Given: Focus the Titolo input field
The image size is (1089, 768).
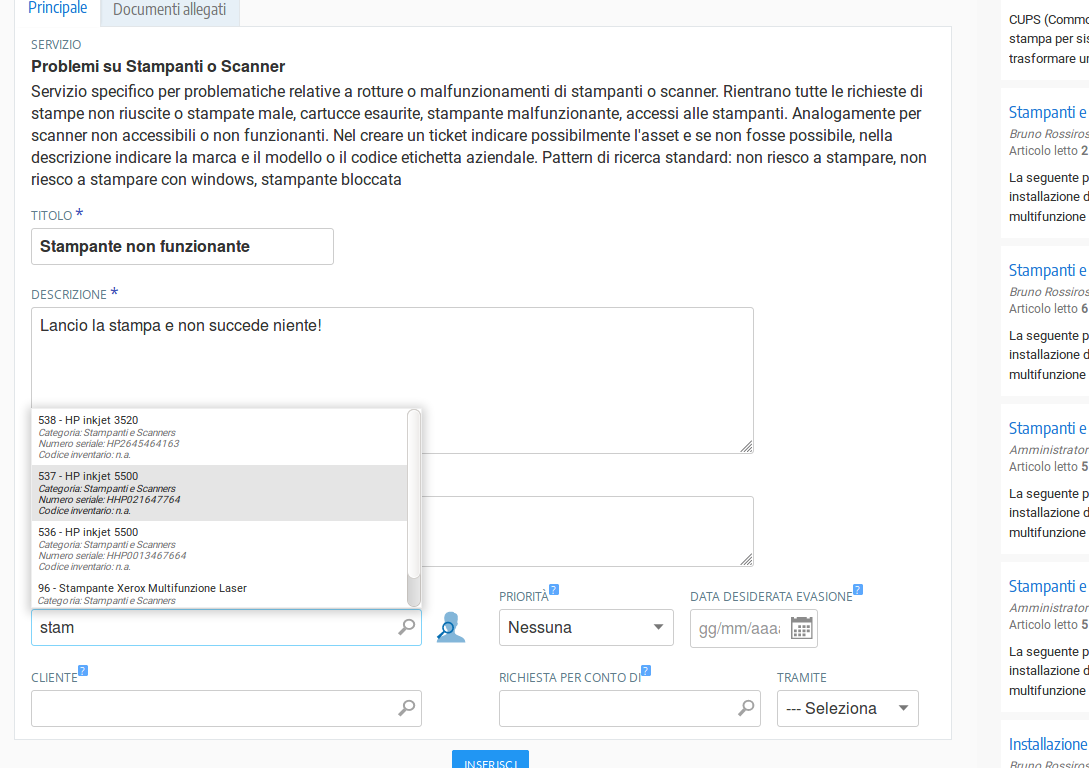Looking at the screenshot, I should click(x=182, y=247).
